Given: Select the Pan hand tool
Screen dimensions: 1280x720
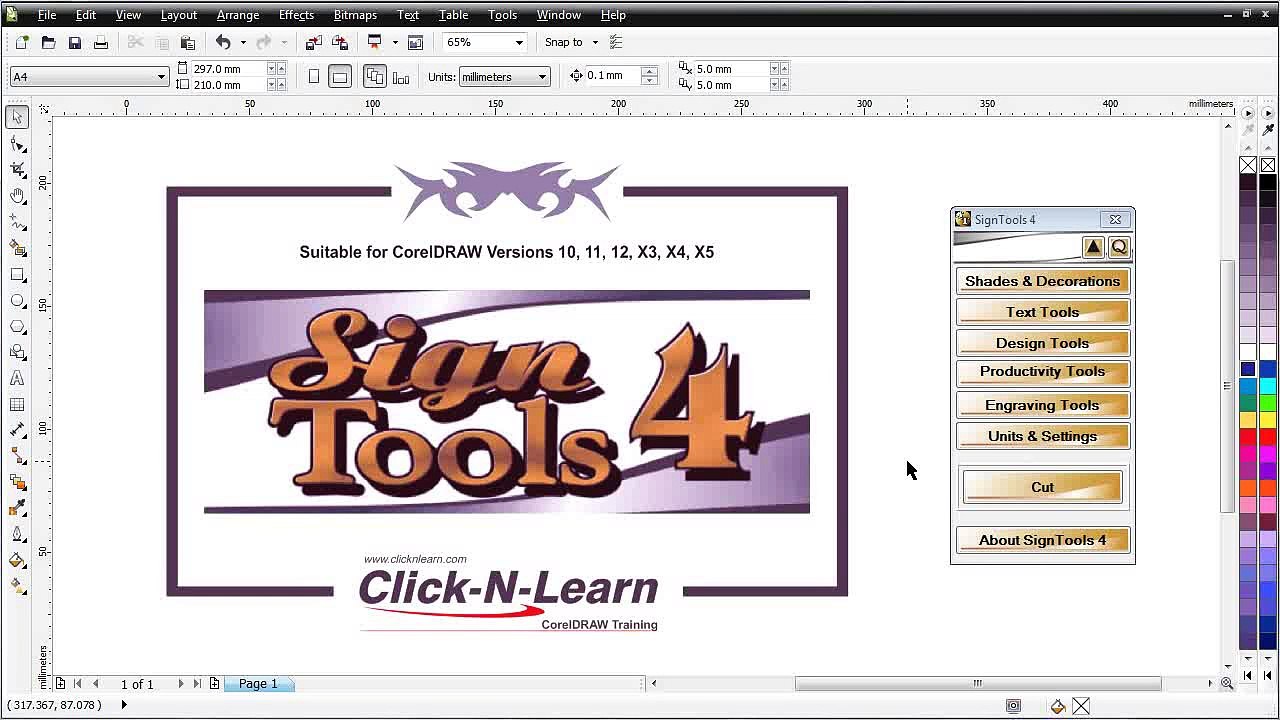Looking at the screenshot, I should (x=17, y=196).
